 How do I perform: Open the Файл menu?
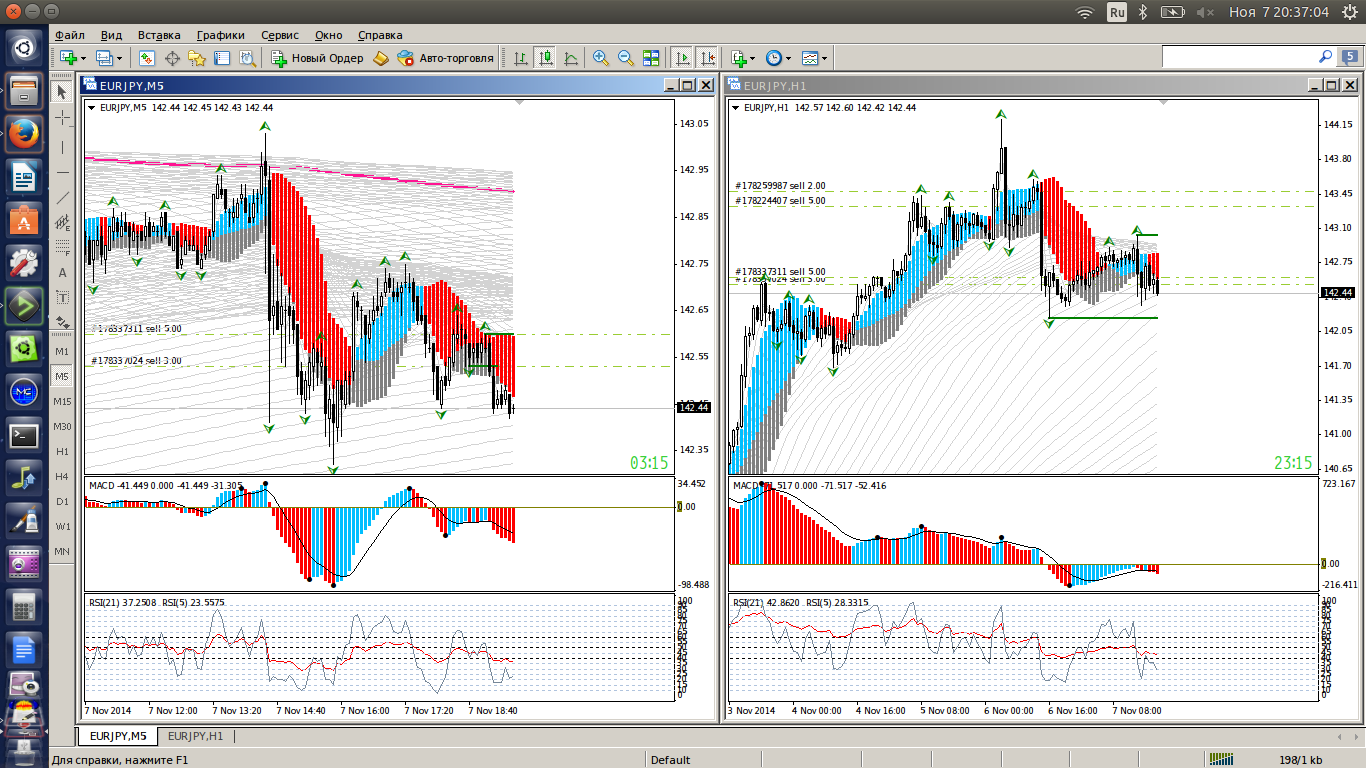coord(70,35)
